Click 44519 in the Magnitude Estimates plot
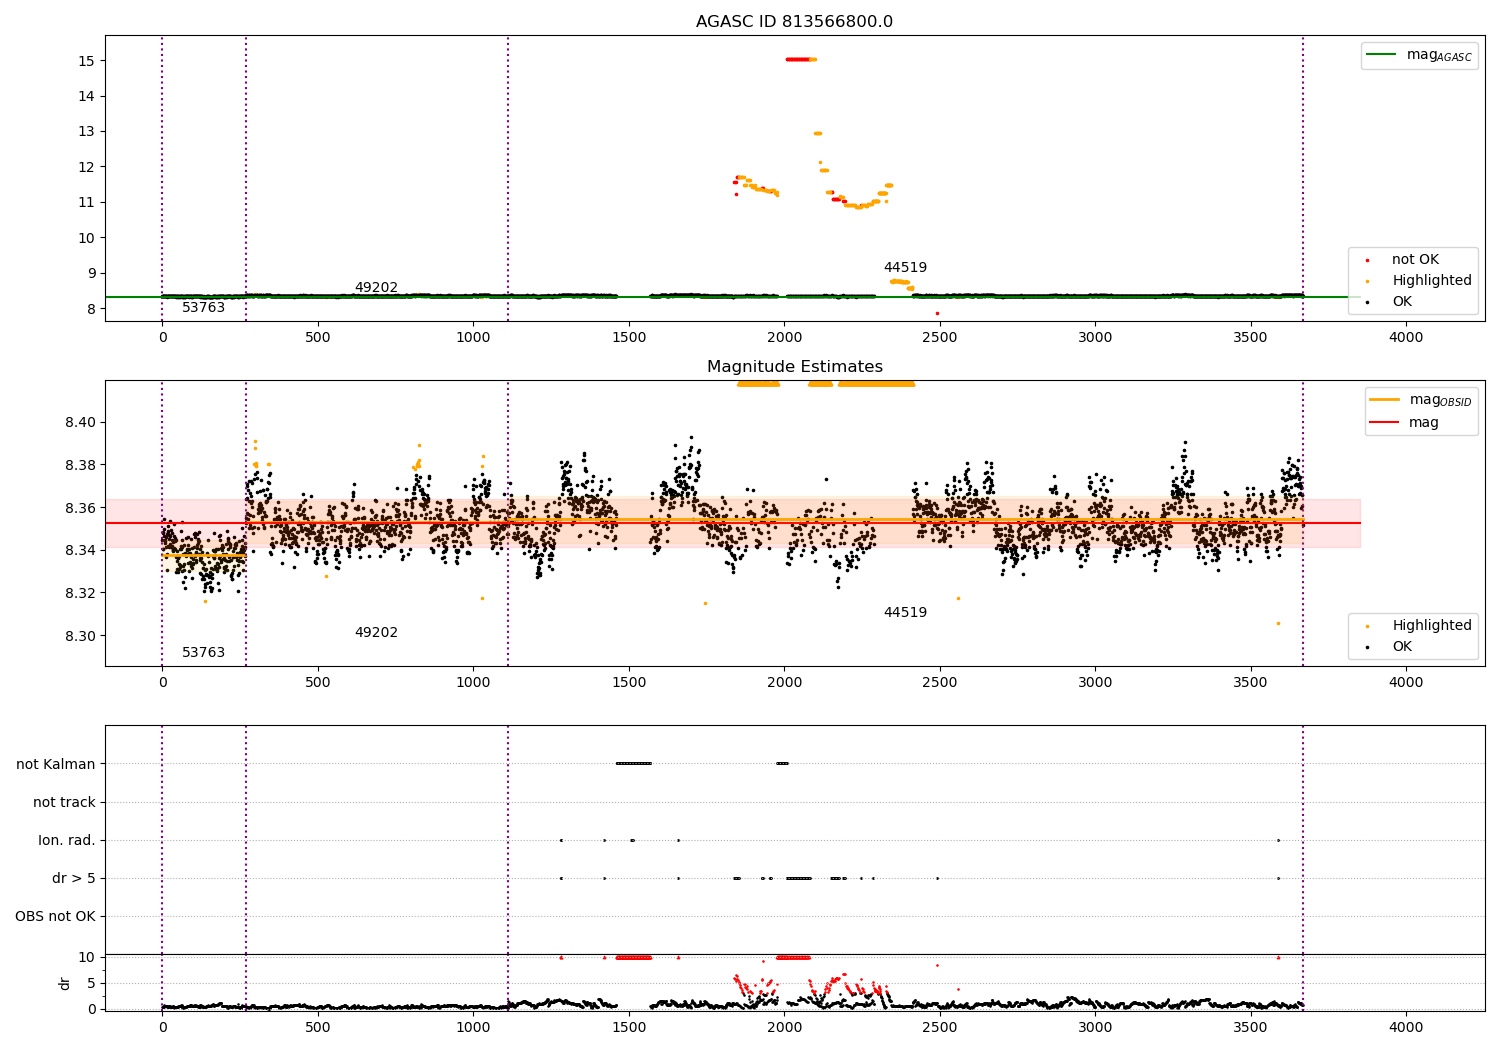Image resolution: width=1500 pixels, height=1050 pixels. tap(905, 613)
